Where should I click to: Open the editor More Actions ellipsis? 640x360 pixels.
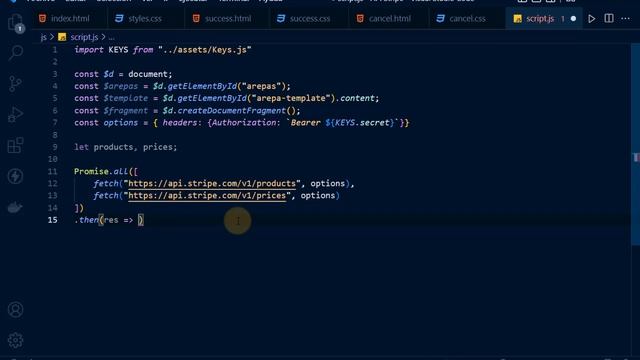coord(625,19)
